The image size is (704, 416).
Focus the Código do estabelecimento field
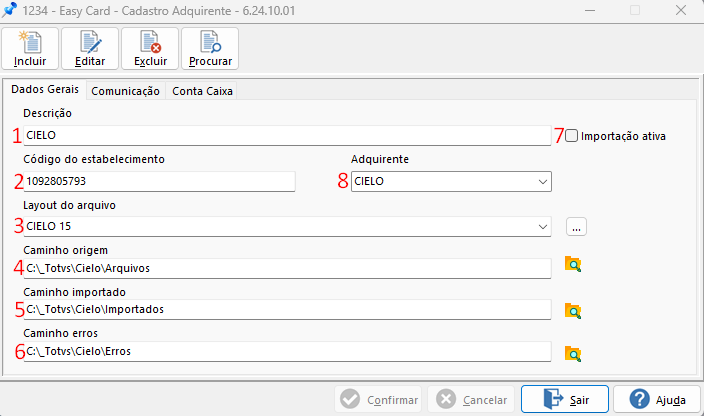coord(160,182)
